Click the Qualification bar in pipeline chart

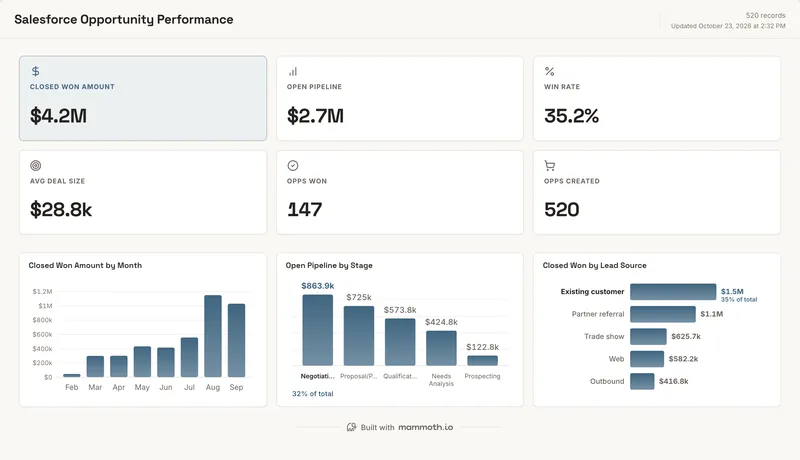[x=401, y=342]
